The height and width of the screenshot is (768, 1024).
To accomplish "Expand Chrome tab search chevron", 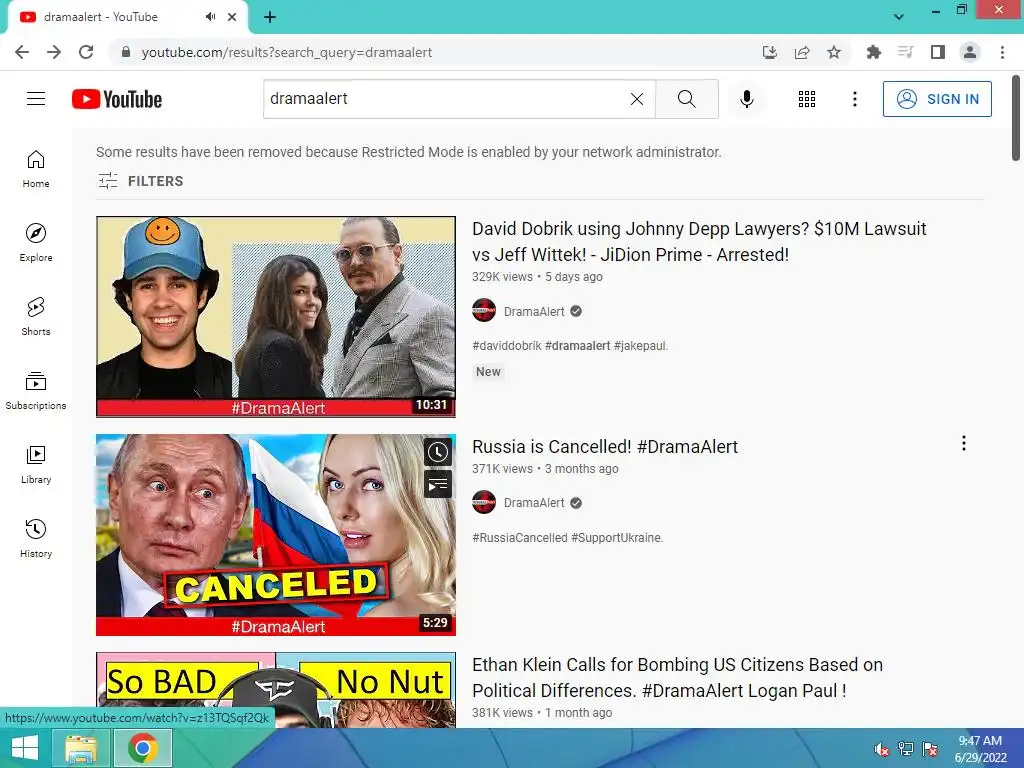I will pyautogui.click(x=899, y=17).
